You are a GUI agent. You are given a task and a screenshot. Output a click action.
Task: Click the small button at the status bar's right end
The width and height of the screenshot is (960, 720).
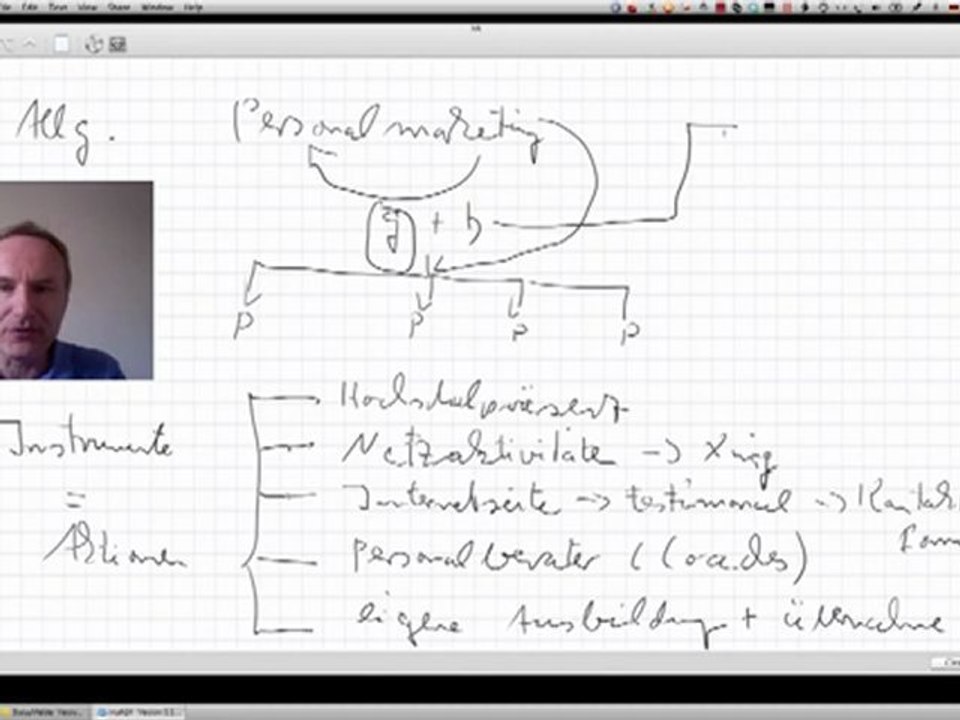(946, 662)
